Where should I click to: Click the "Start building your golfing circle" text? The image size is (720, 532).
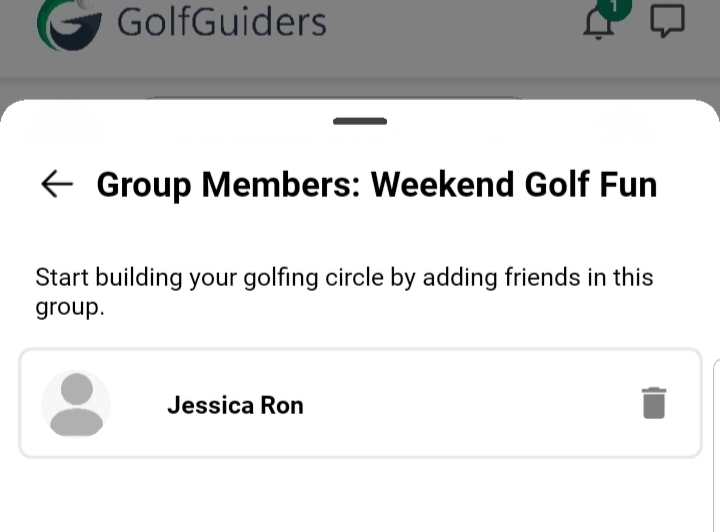[x=210, y=277]
